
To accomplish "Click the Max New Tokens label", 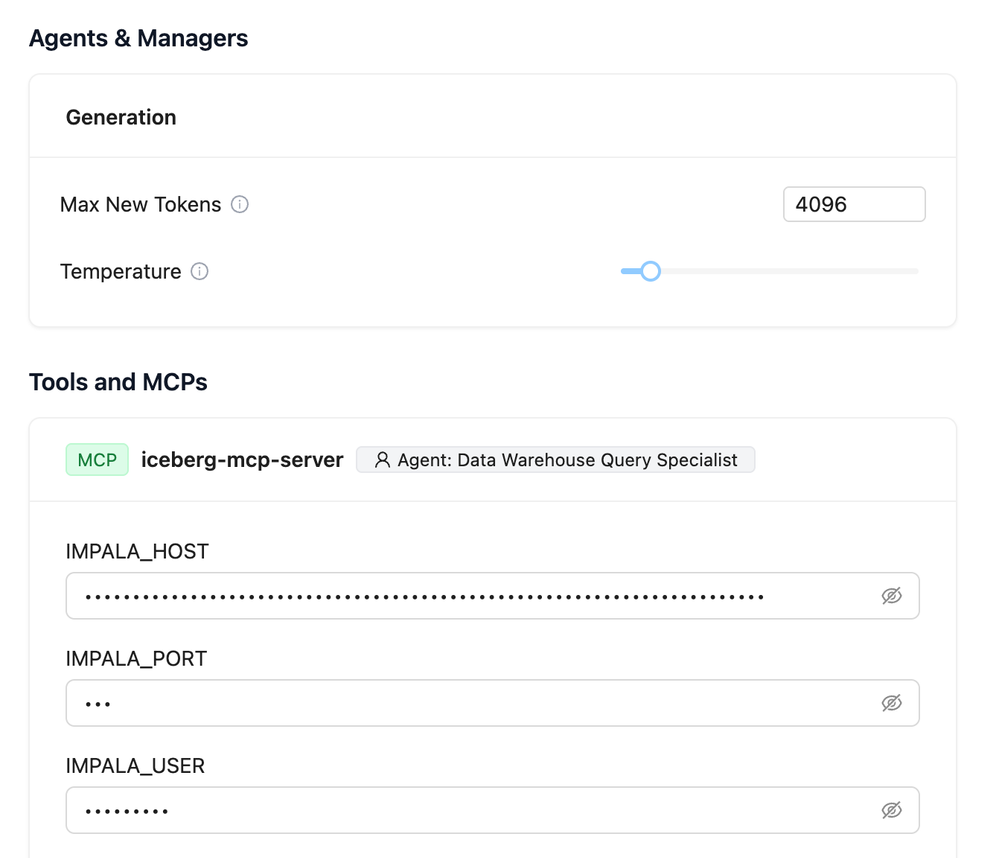I will (x=140, y=204).
